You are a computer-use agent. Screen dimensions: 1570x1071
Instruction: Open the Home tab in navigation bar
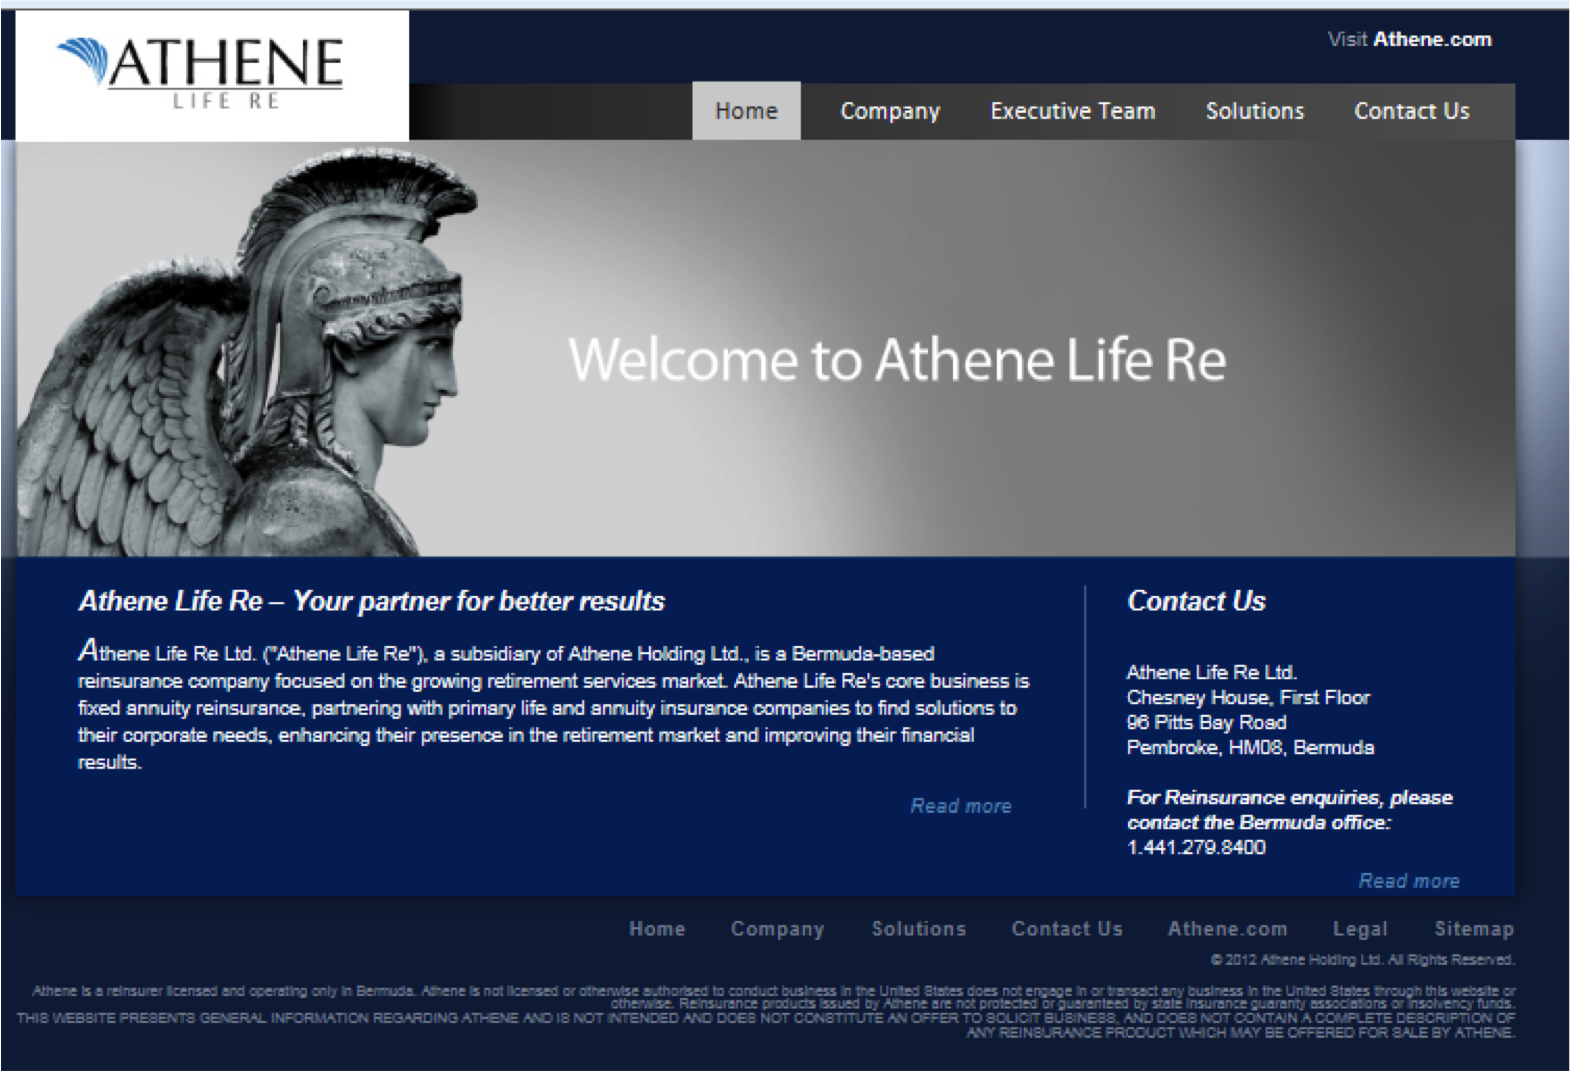(x=746, y=111)
